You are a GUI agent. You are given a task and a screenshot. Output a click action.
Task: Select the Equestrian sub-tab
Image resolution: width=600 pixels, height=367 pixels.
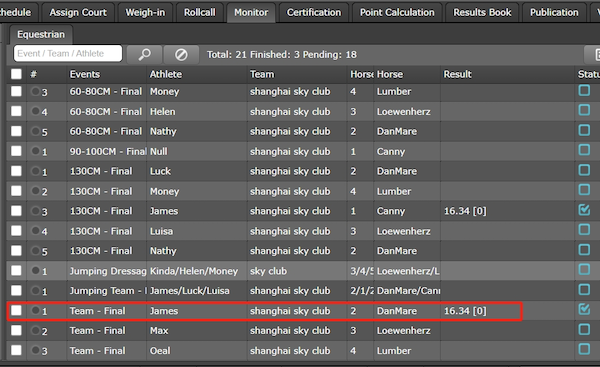[41, 34]
